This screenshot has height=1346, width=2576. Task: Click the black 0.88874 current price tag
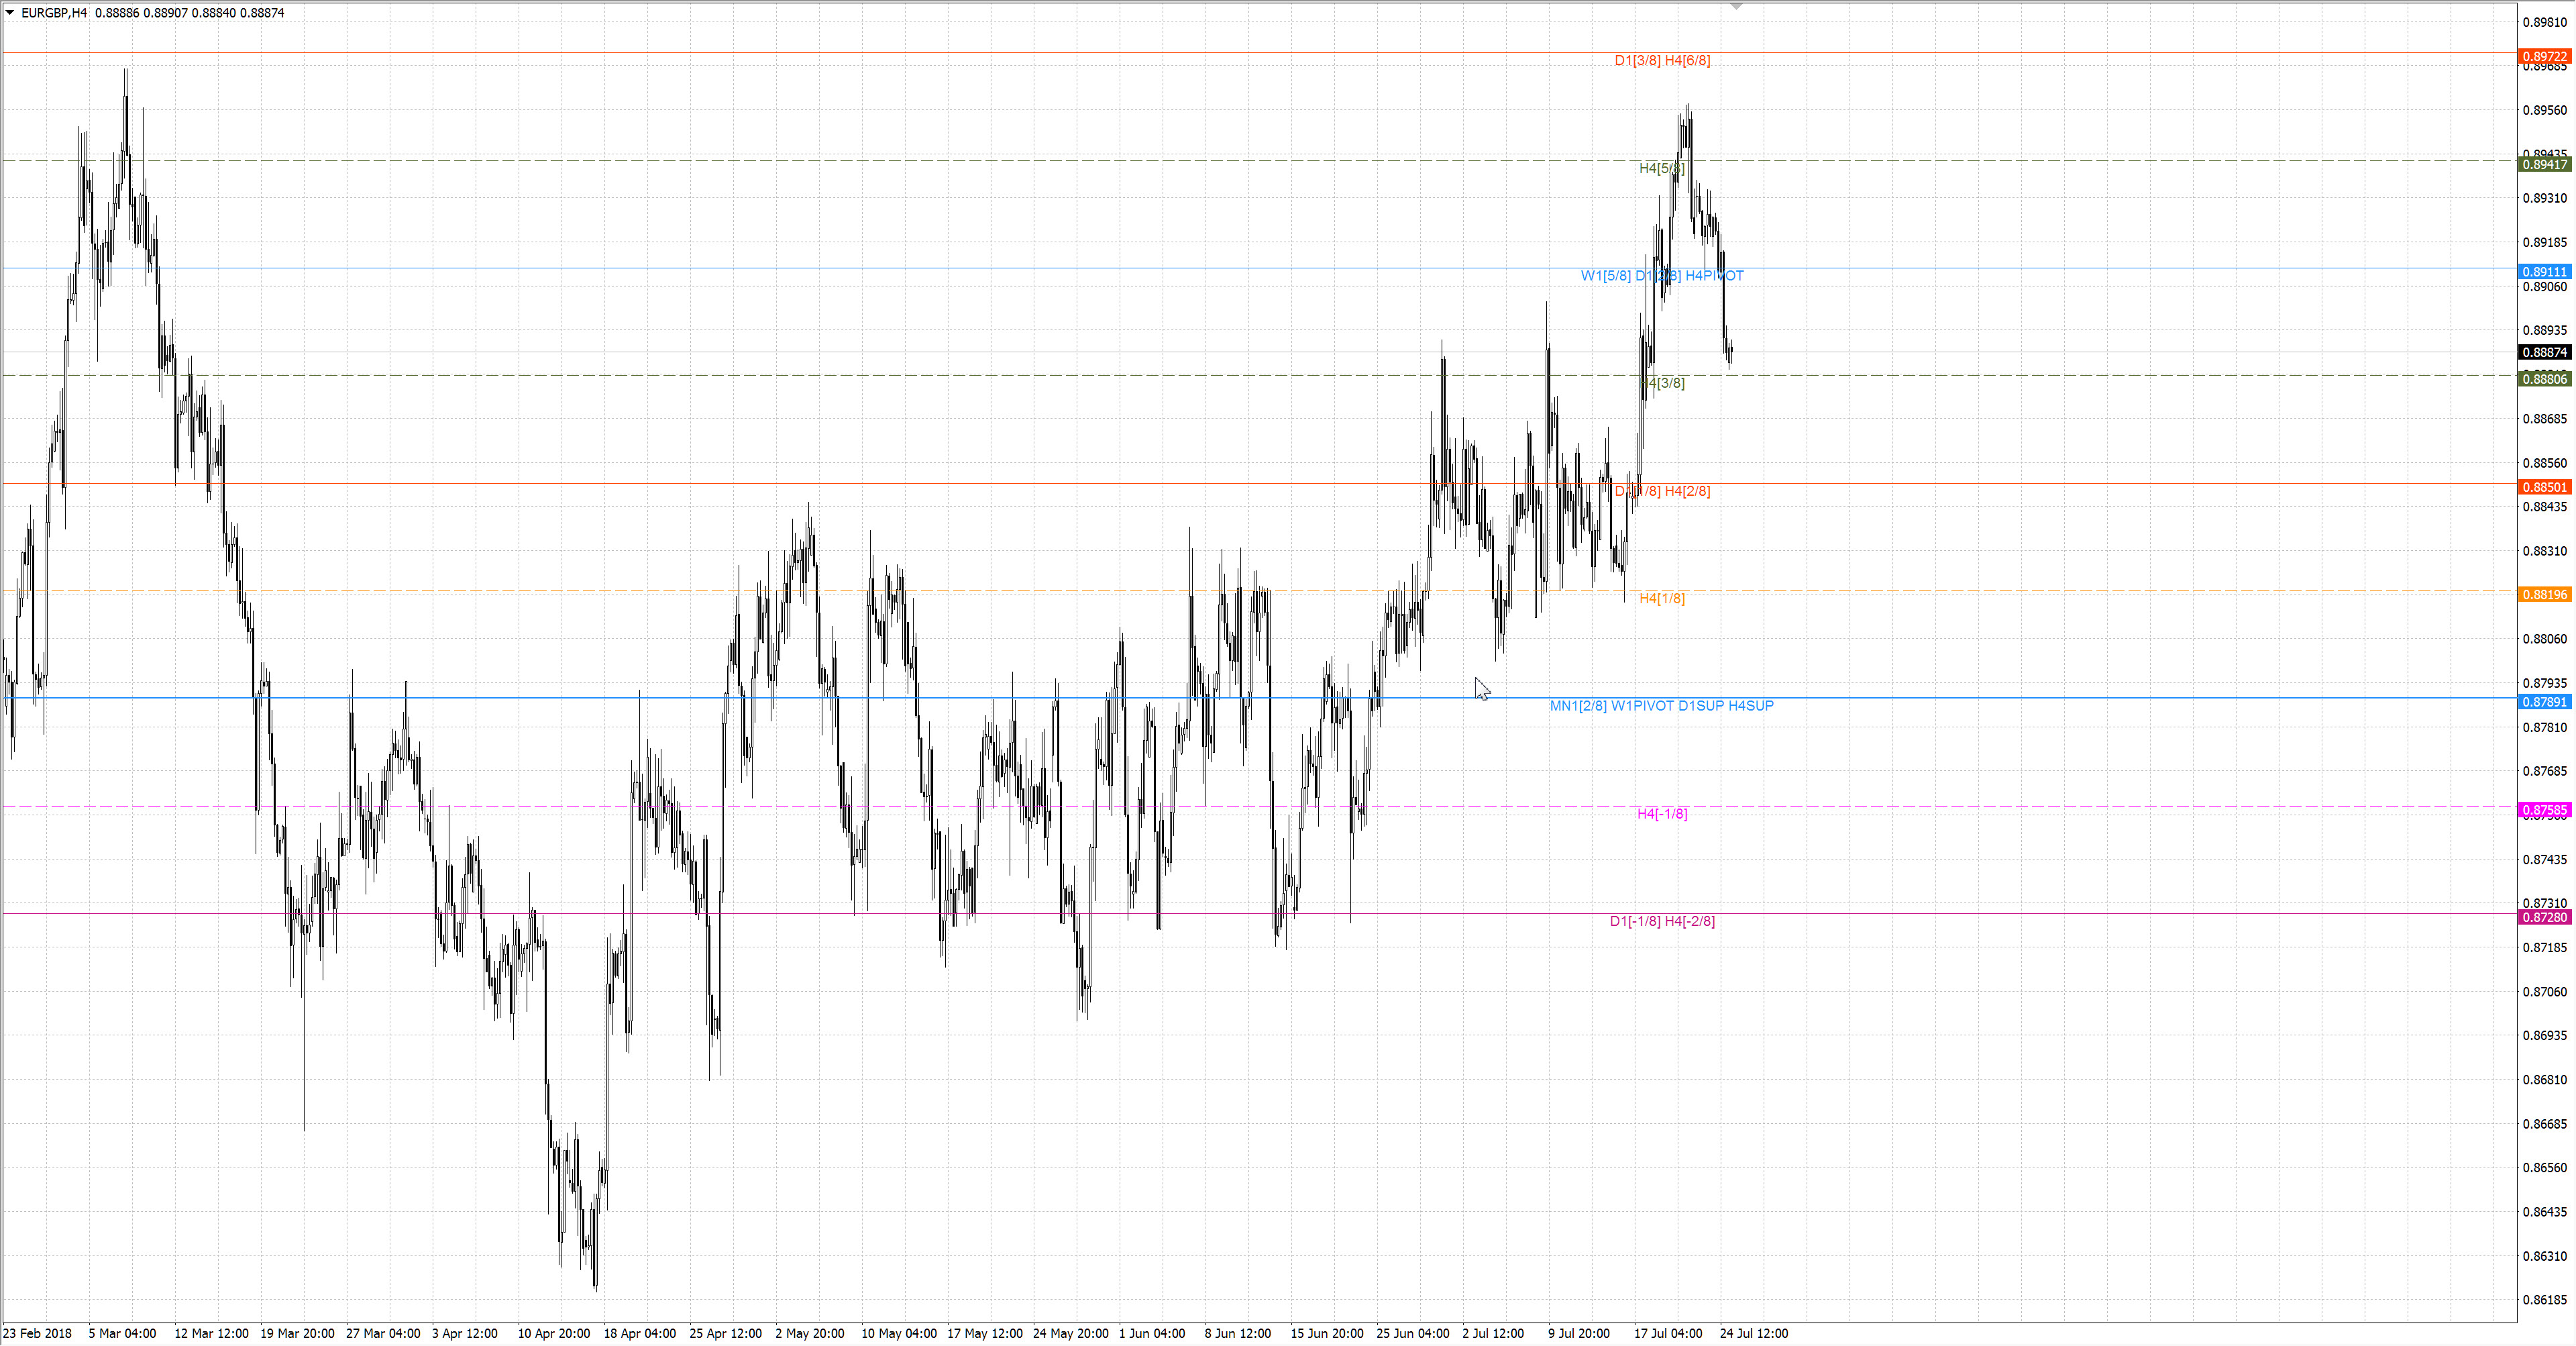coord(2544,352)
